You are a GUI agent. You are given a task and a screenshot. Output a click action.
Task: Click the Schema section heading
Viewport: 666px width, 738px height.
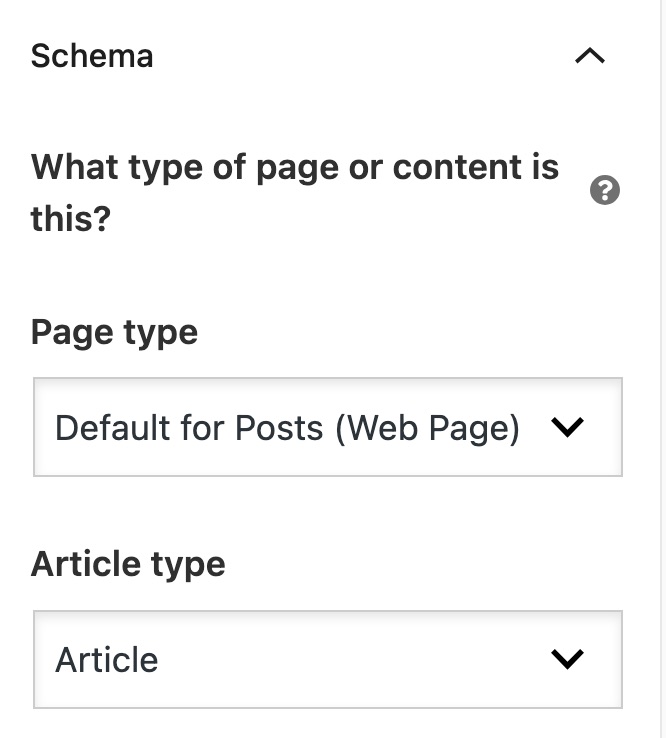[x=92, y=56]
